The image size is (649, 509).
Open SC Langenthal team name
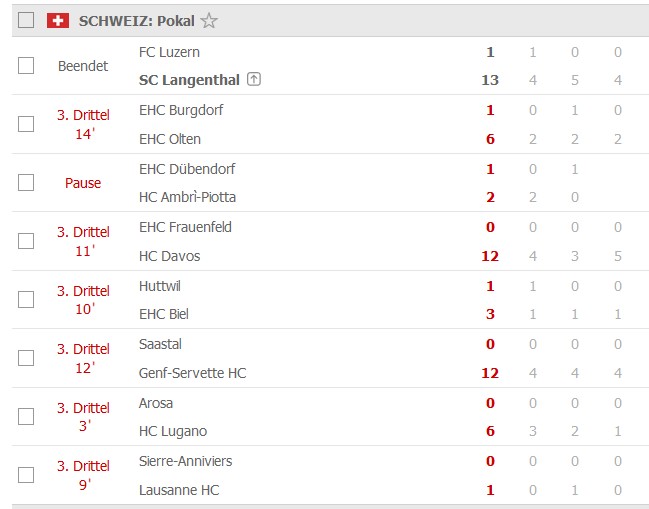tap(189, 80)
